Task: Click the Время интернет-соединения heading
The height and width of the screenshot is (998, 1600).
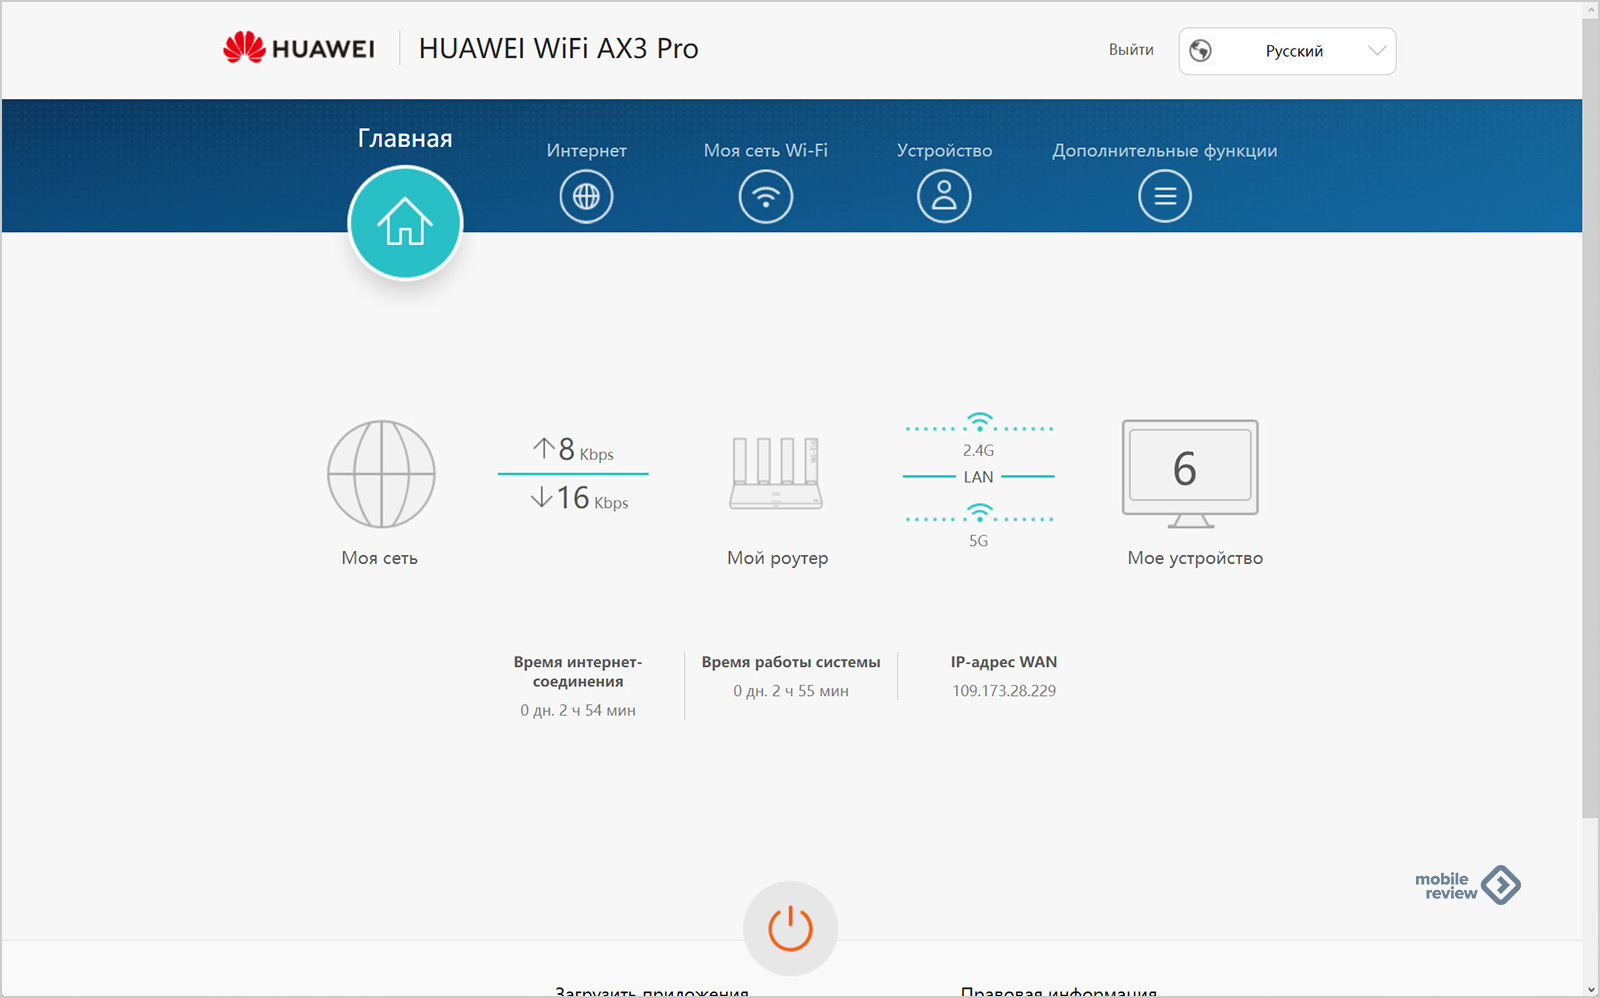Action: 578,672
